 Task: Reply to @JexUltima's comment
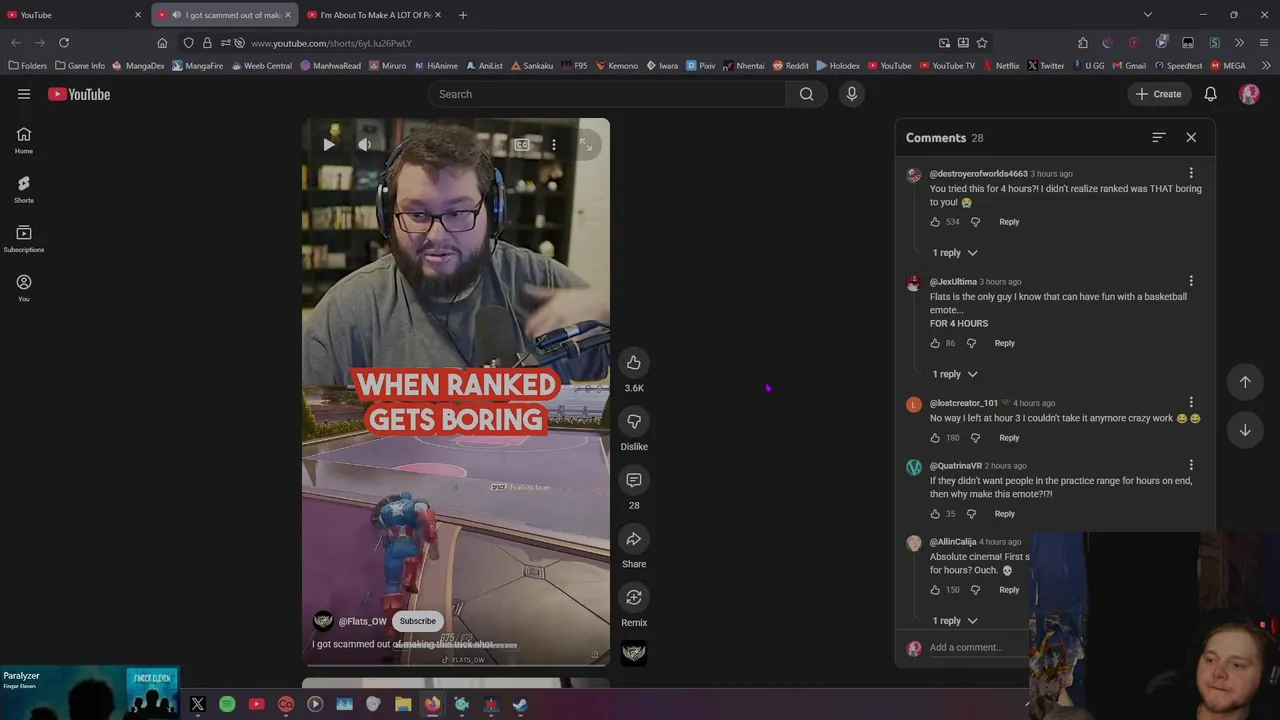(x=1004, y=343)
